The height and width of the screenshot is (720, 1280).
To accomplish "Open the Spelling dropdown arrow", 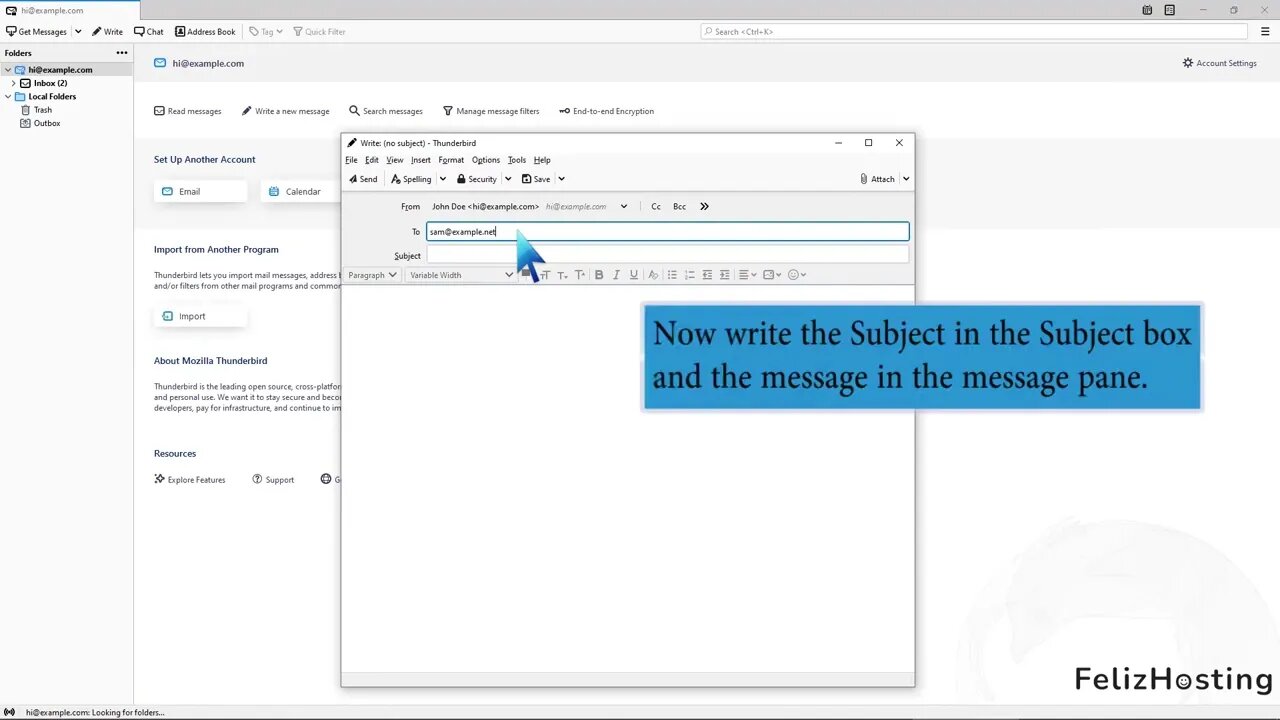I will pyautogui.click(x=443, y=179).
